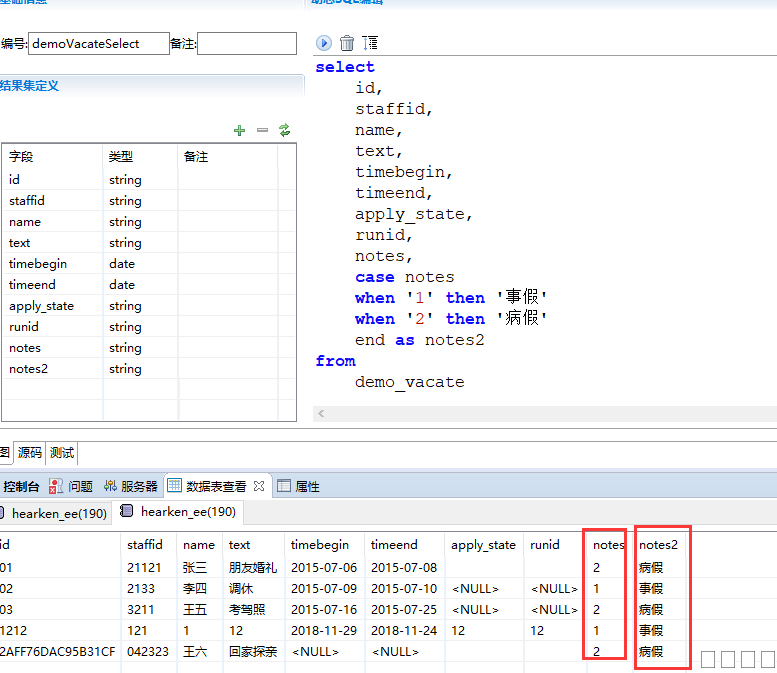Select the id field row
Viewport: 777px width, 673px height.
pos(149,179)
